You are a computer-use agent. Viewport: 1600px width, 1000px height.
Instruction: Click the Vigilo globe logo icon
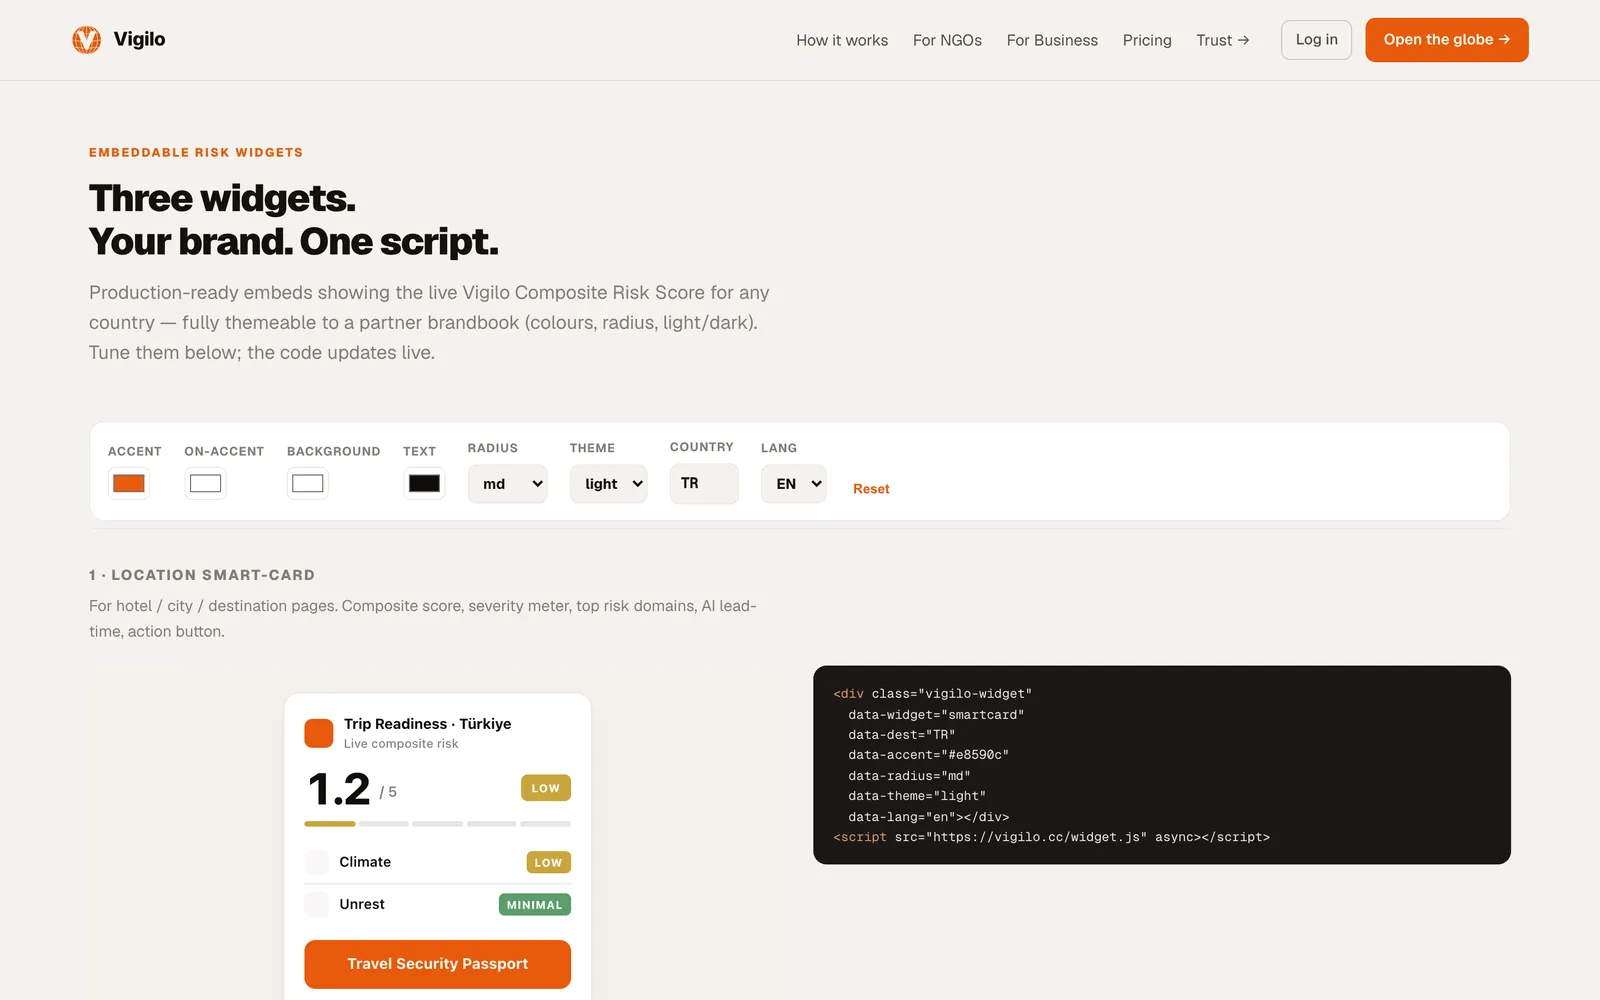point(87,40)
